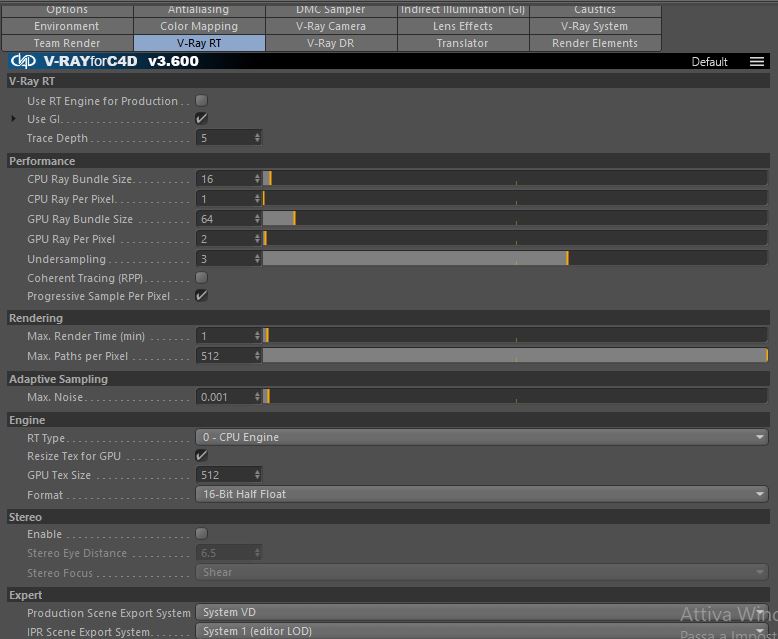Toggle Progressive Sample Per Pixel checkbox
Image resolution: width=778 pixels, height=639 pixels.
[201, 296]
